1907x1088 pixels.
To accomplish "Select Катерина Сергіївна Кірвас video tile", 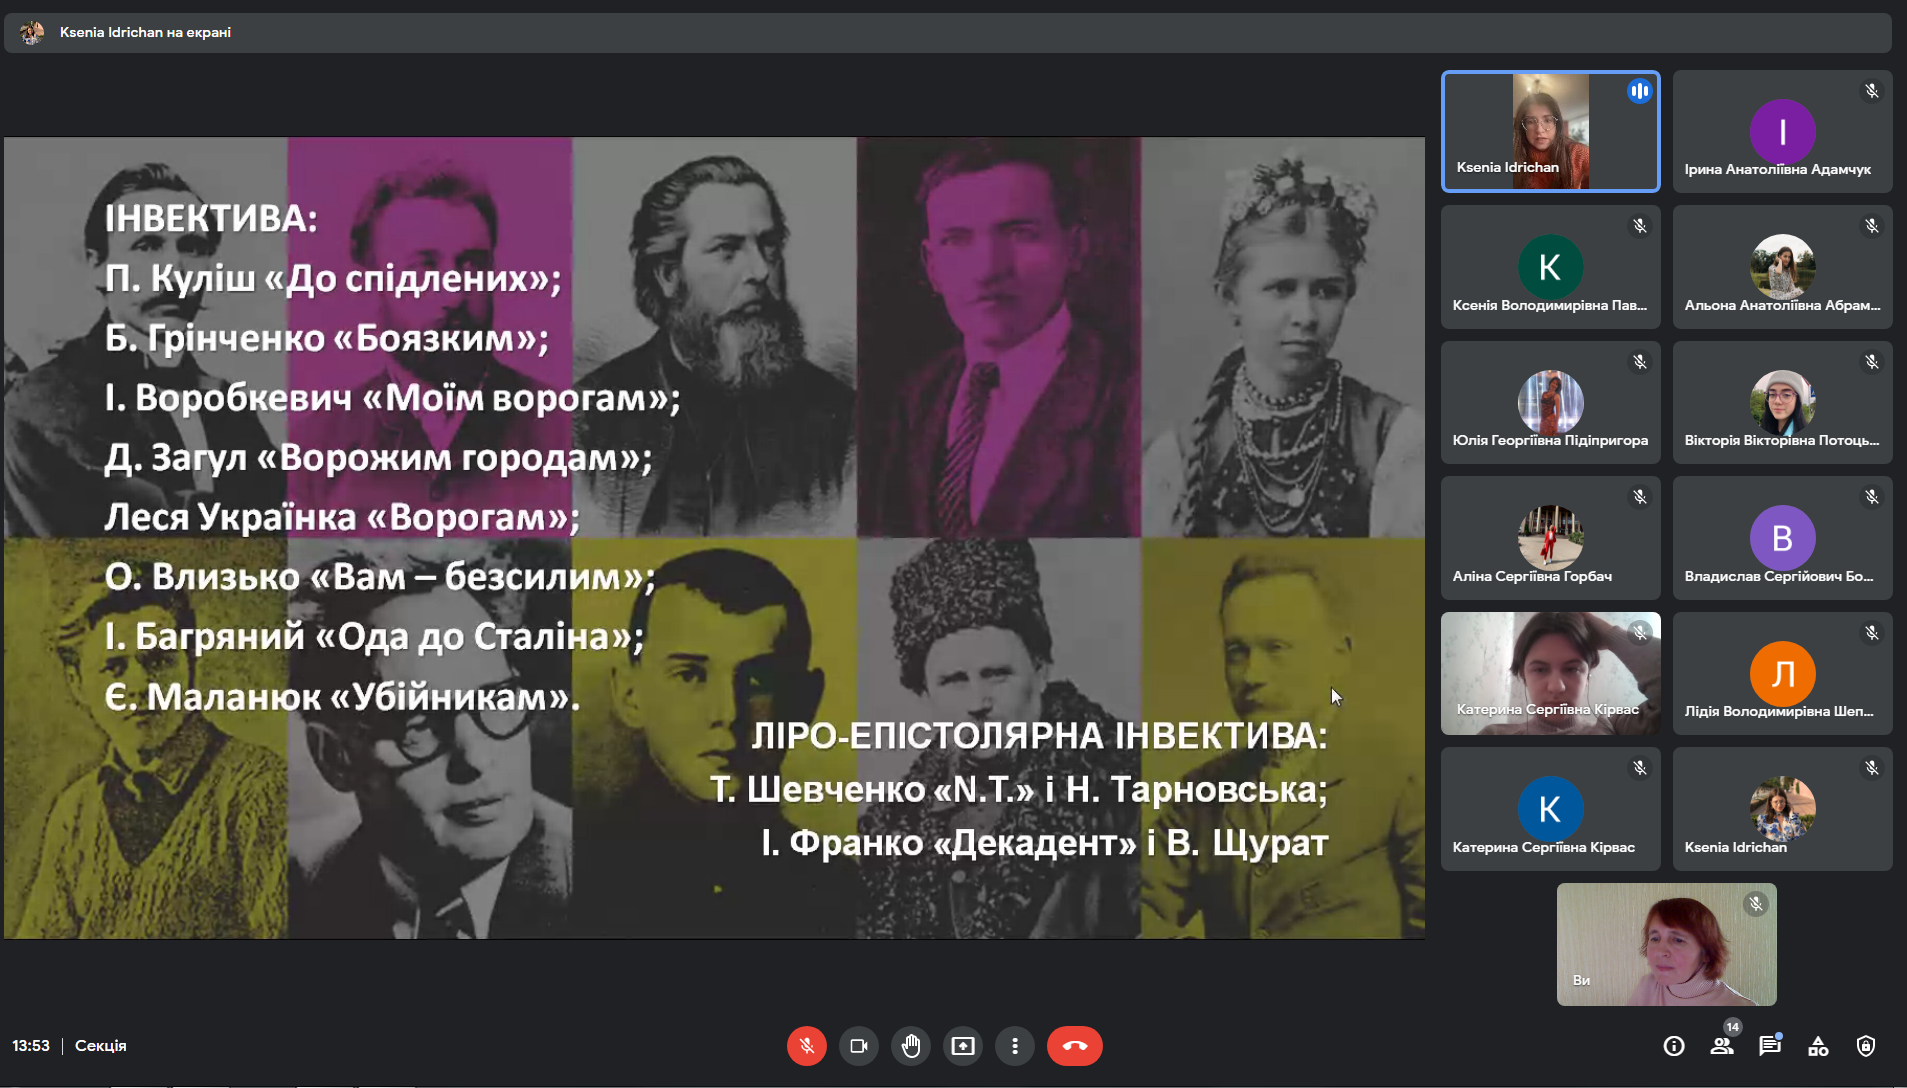I will pos(1549,673).
